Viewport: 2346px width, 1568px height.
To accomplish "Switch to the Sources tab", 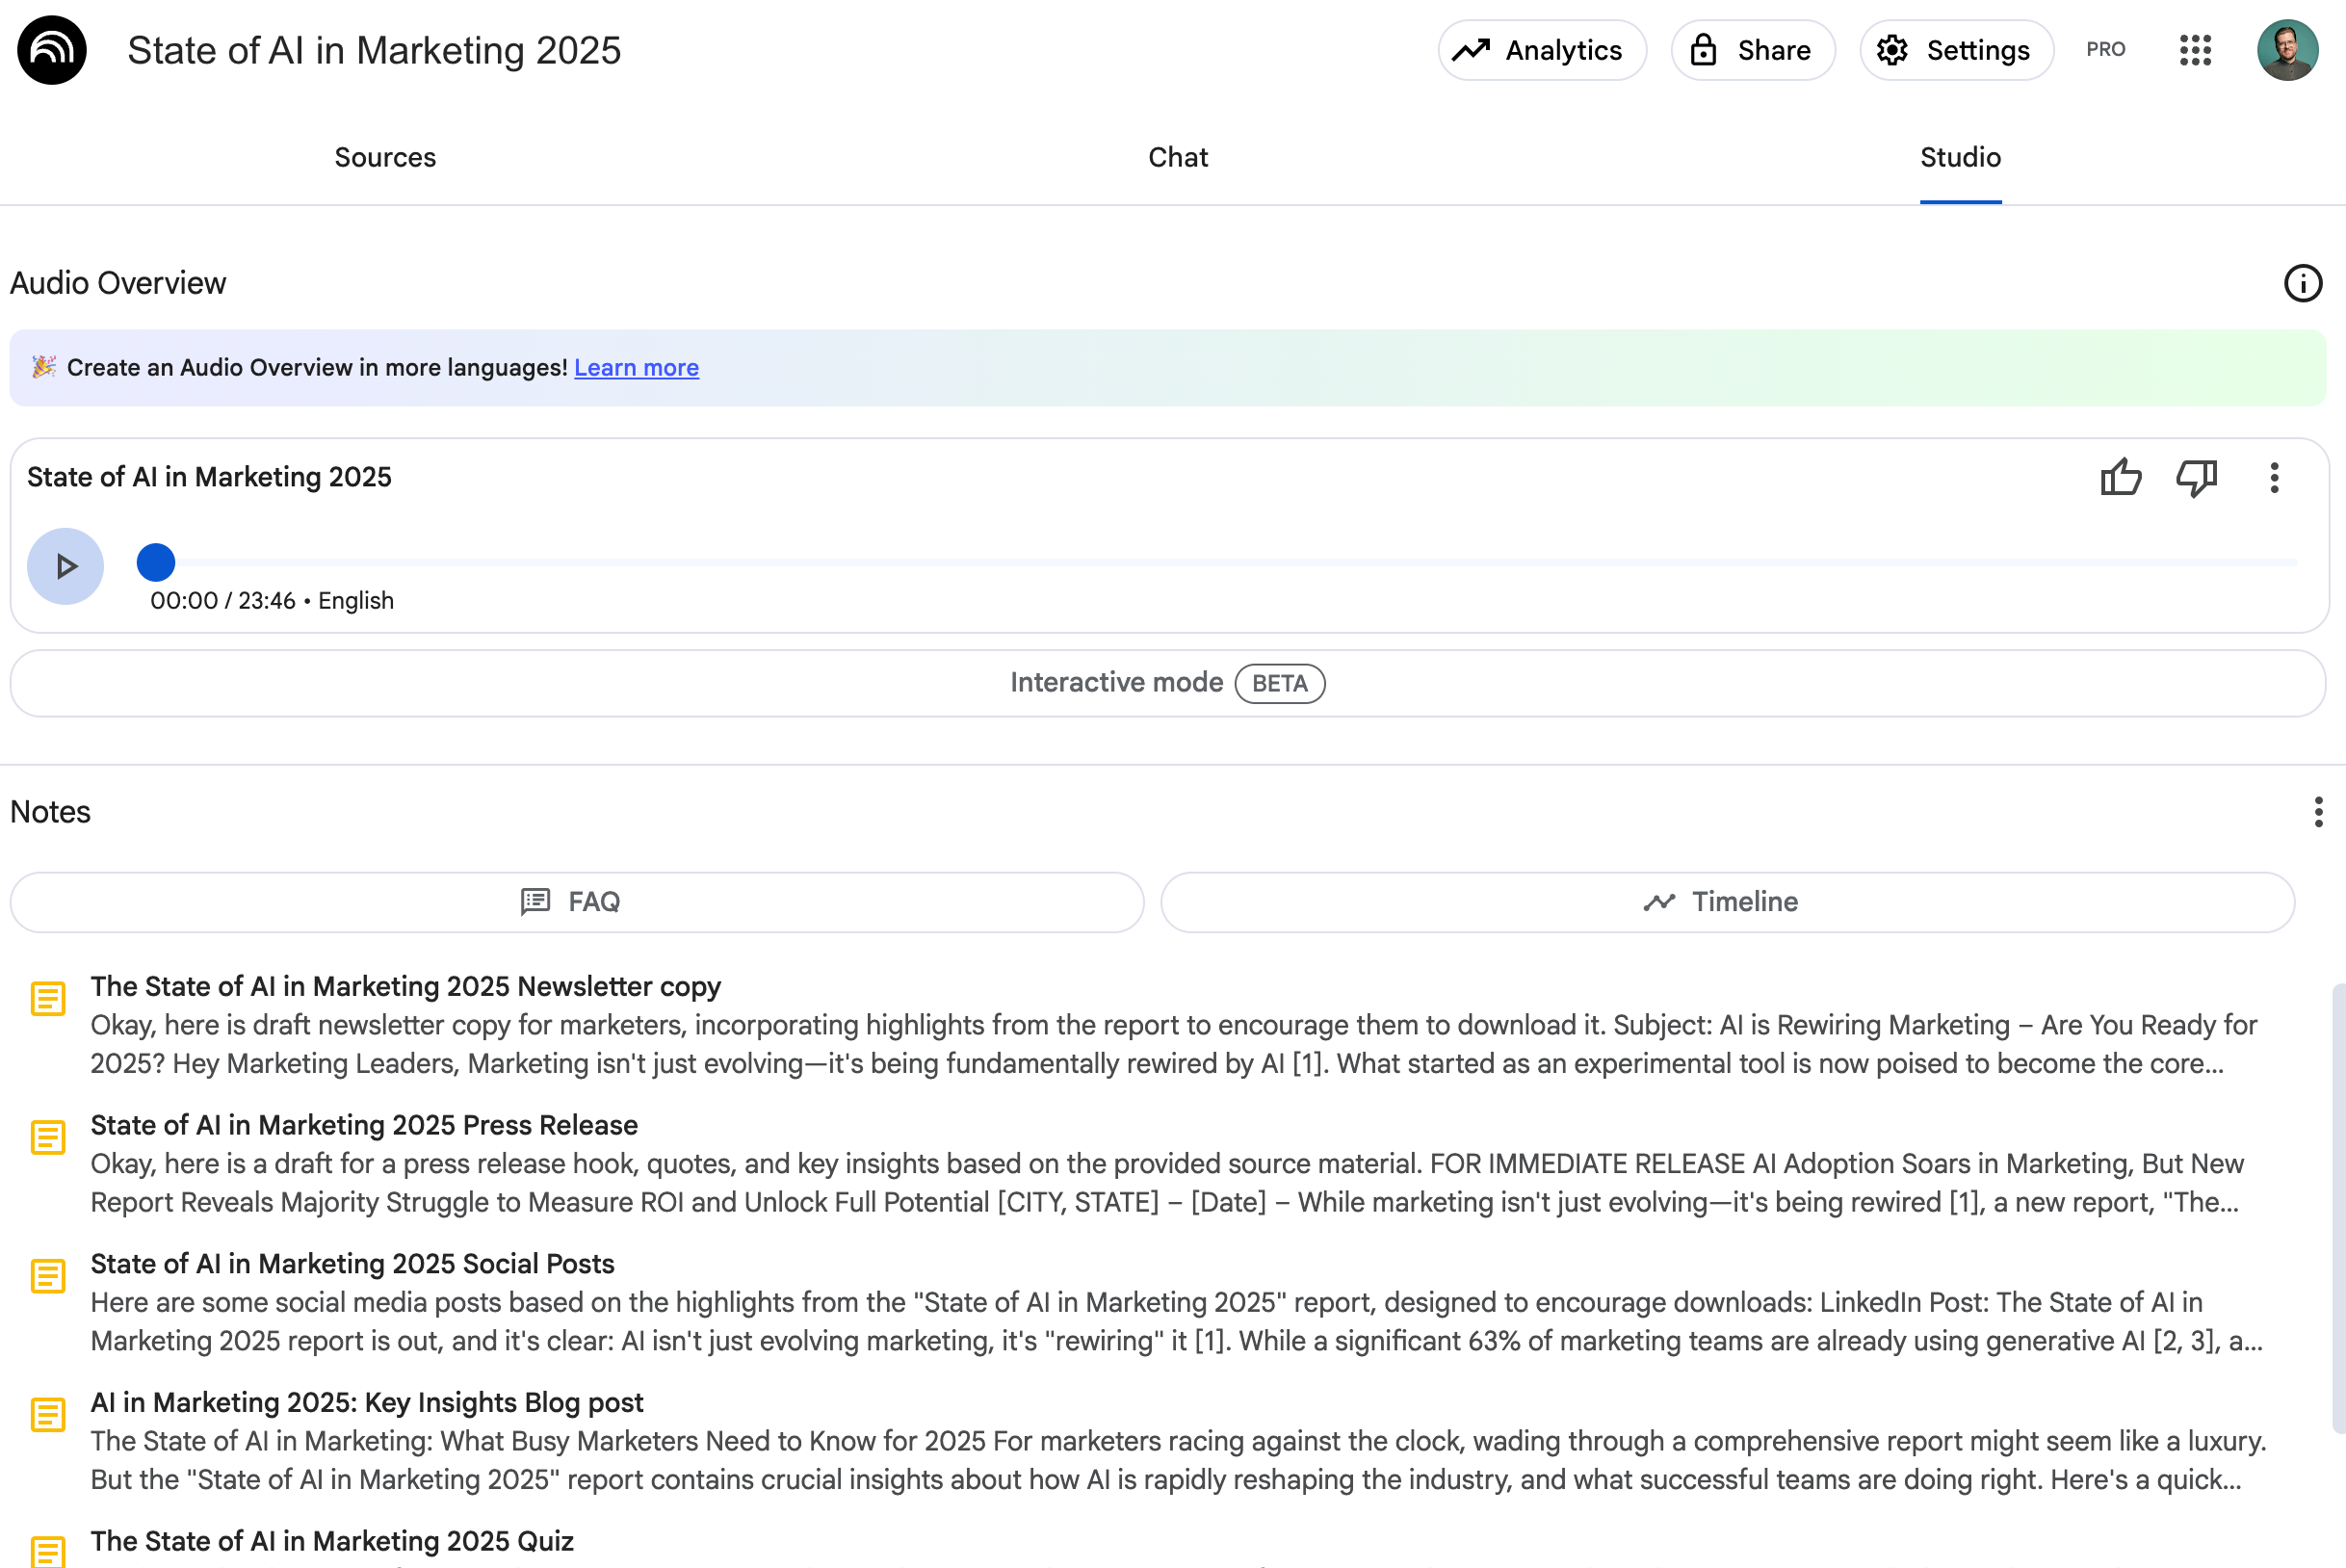I will (x=385, y=157).
